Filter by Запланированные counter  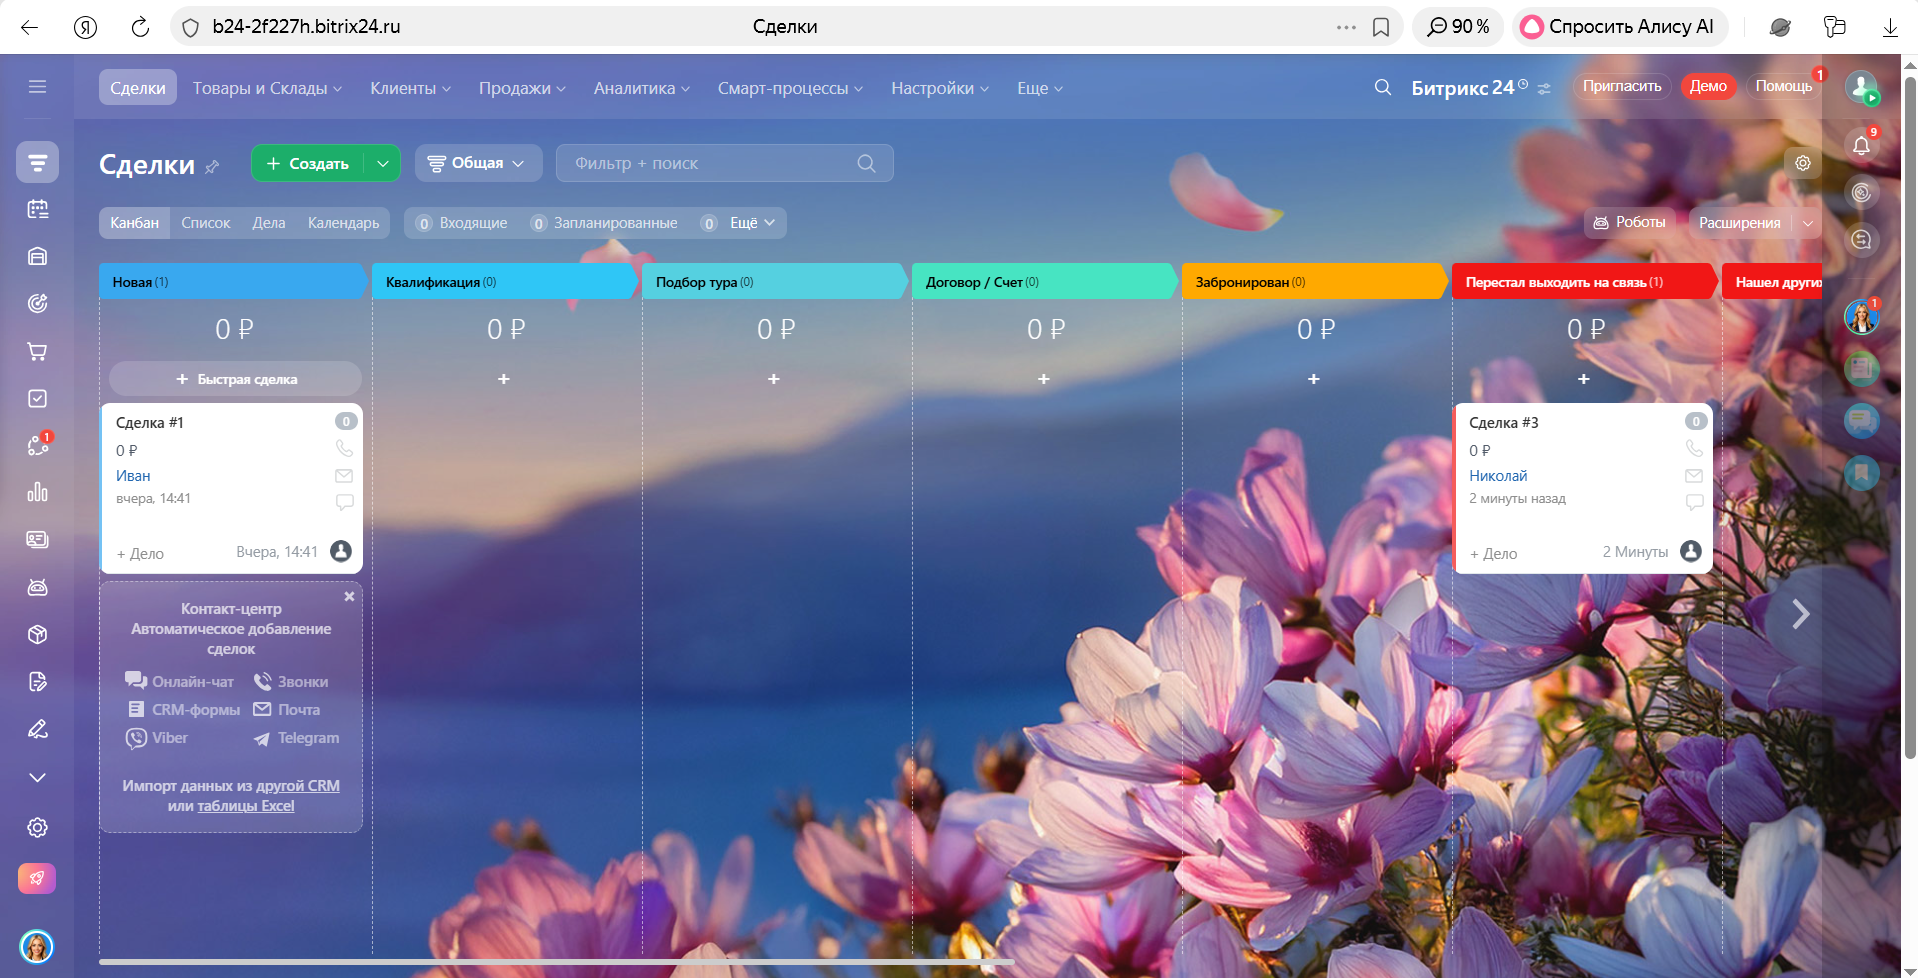pos(604,223)
